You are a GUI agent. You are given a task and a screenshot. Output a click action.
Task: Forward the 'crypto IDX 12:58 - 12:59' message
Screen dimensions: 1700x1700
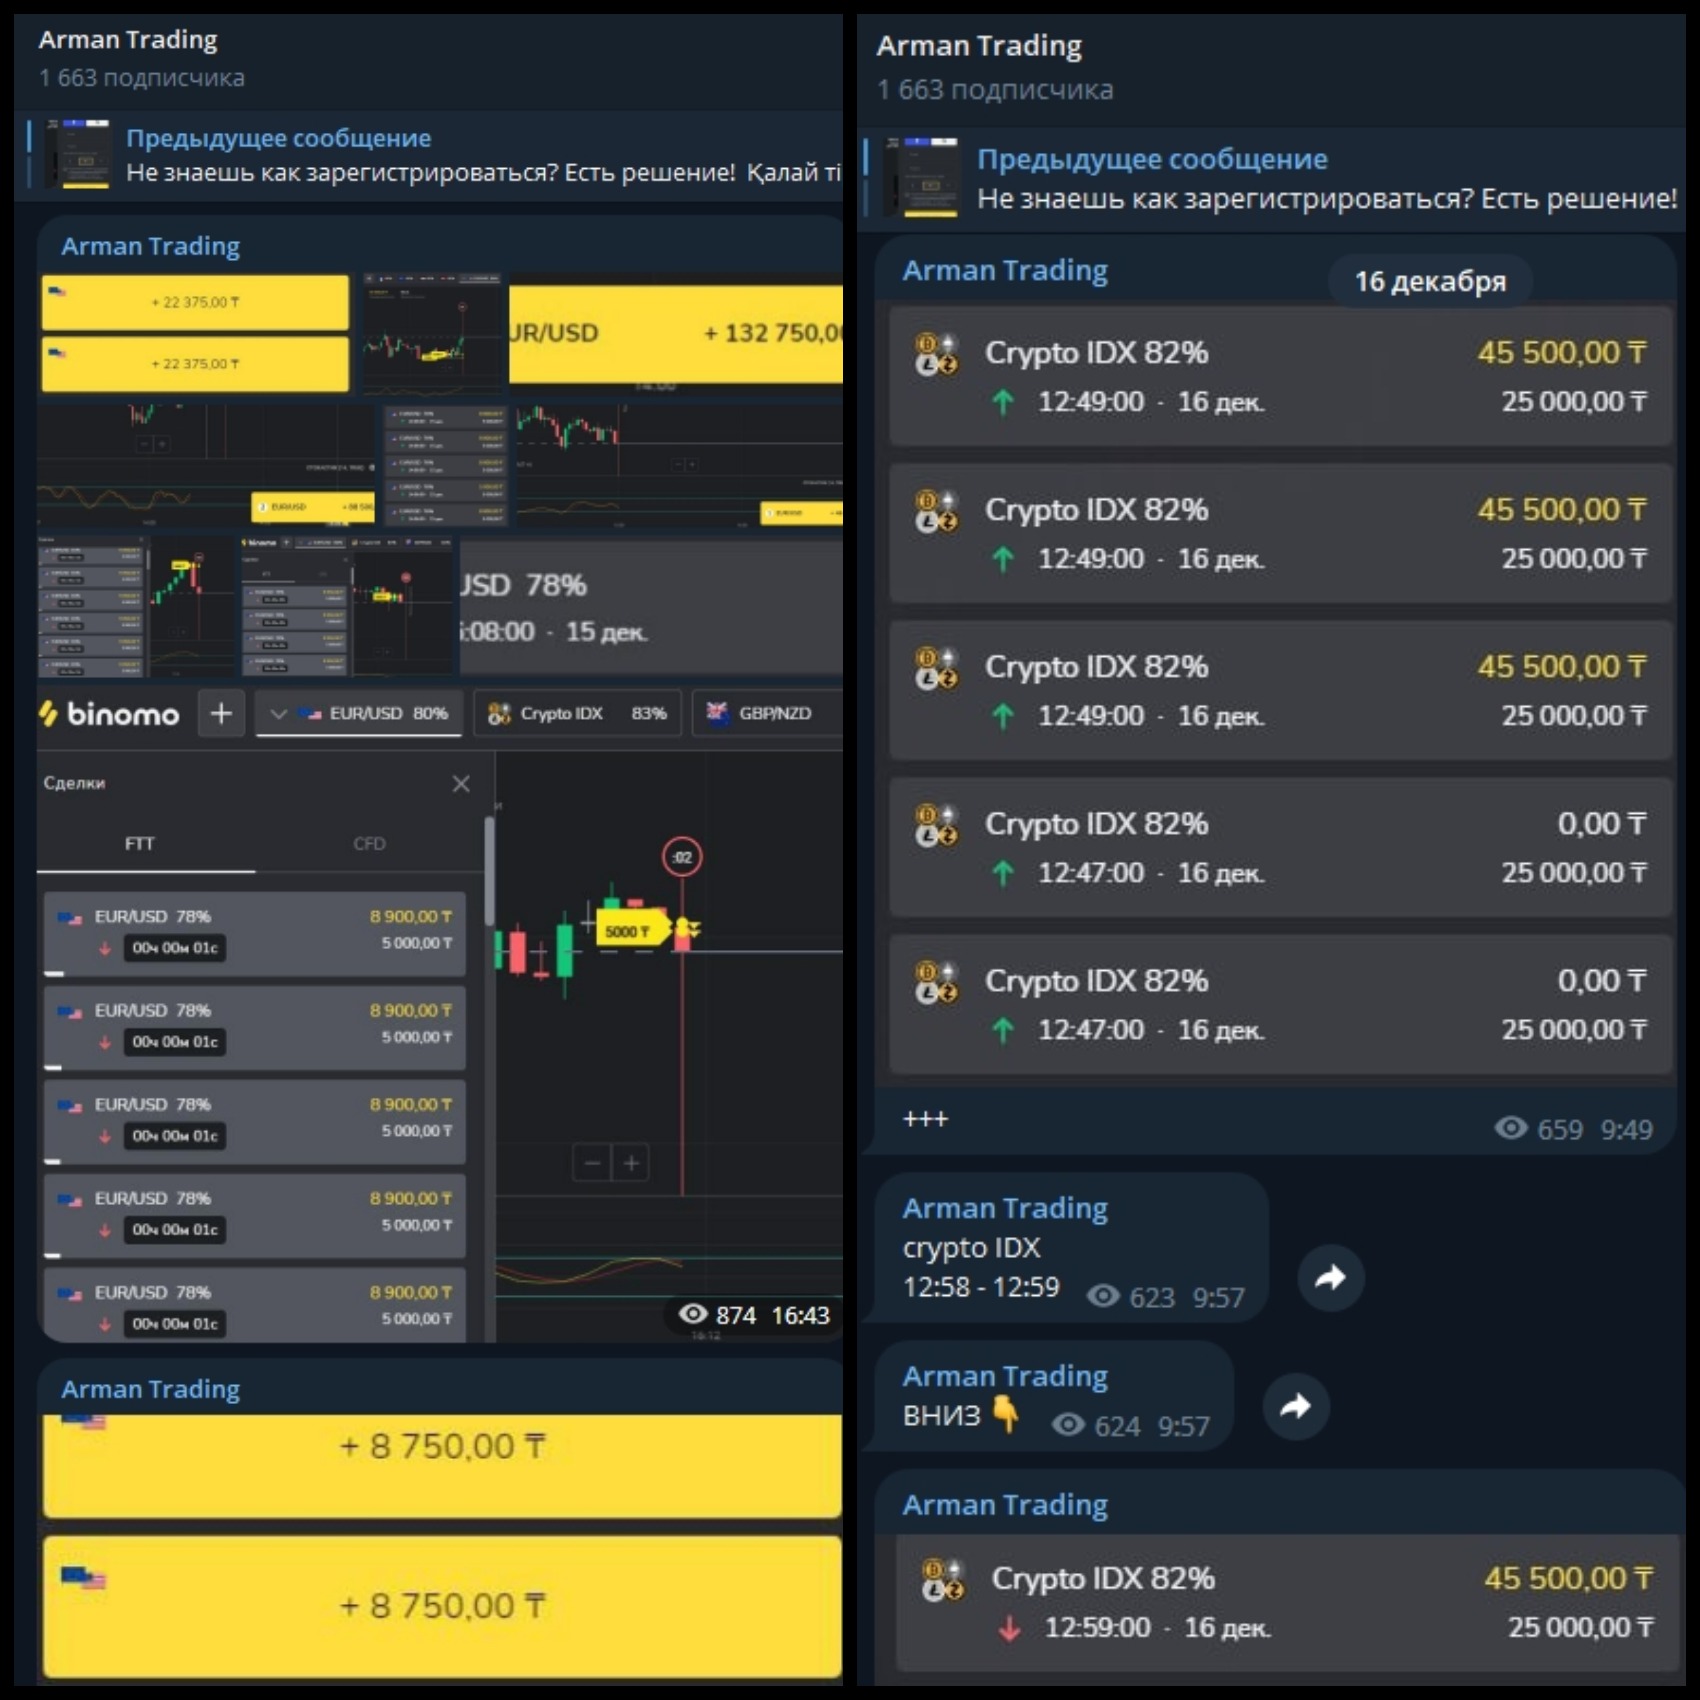pos(1330,1277)
